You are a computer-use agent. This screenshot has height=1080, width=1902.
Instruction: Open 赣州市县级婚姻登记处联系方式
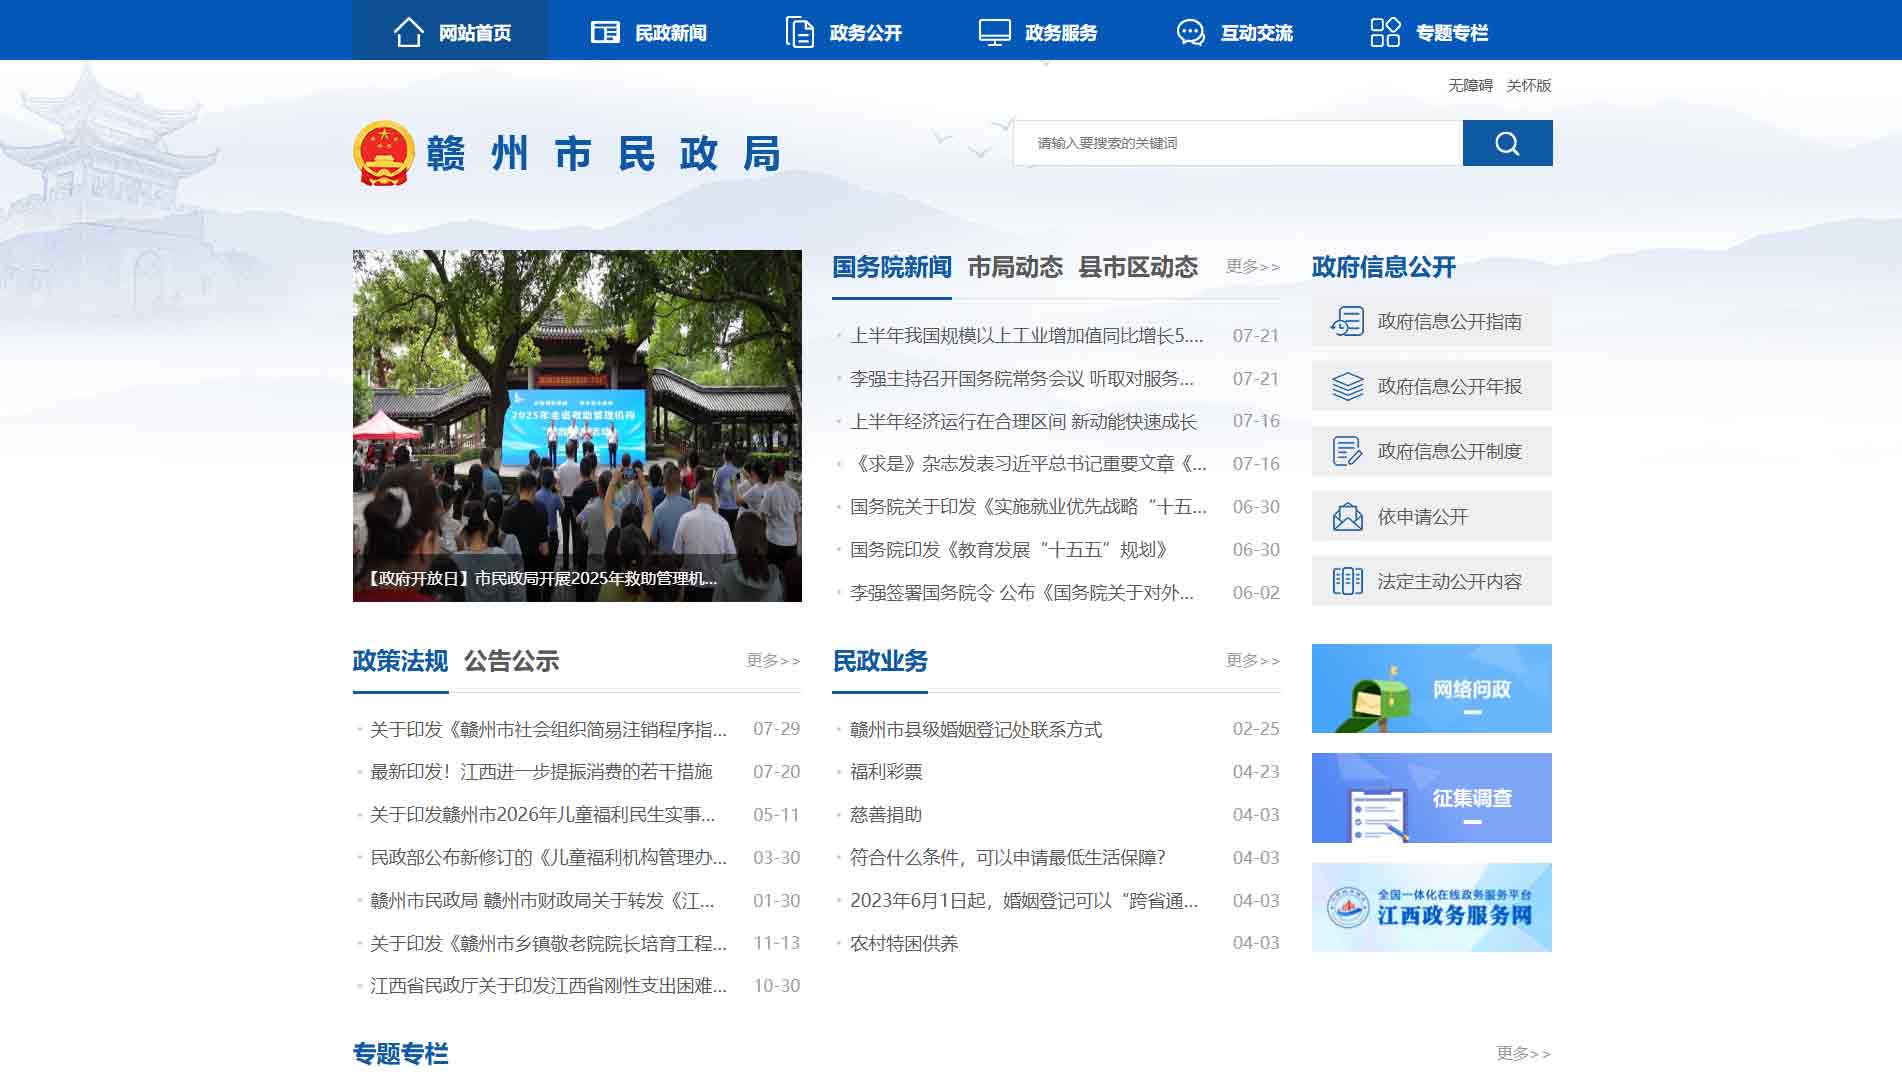click(976, 730)
